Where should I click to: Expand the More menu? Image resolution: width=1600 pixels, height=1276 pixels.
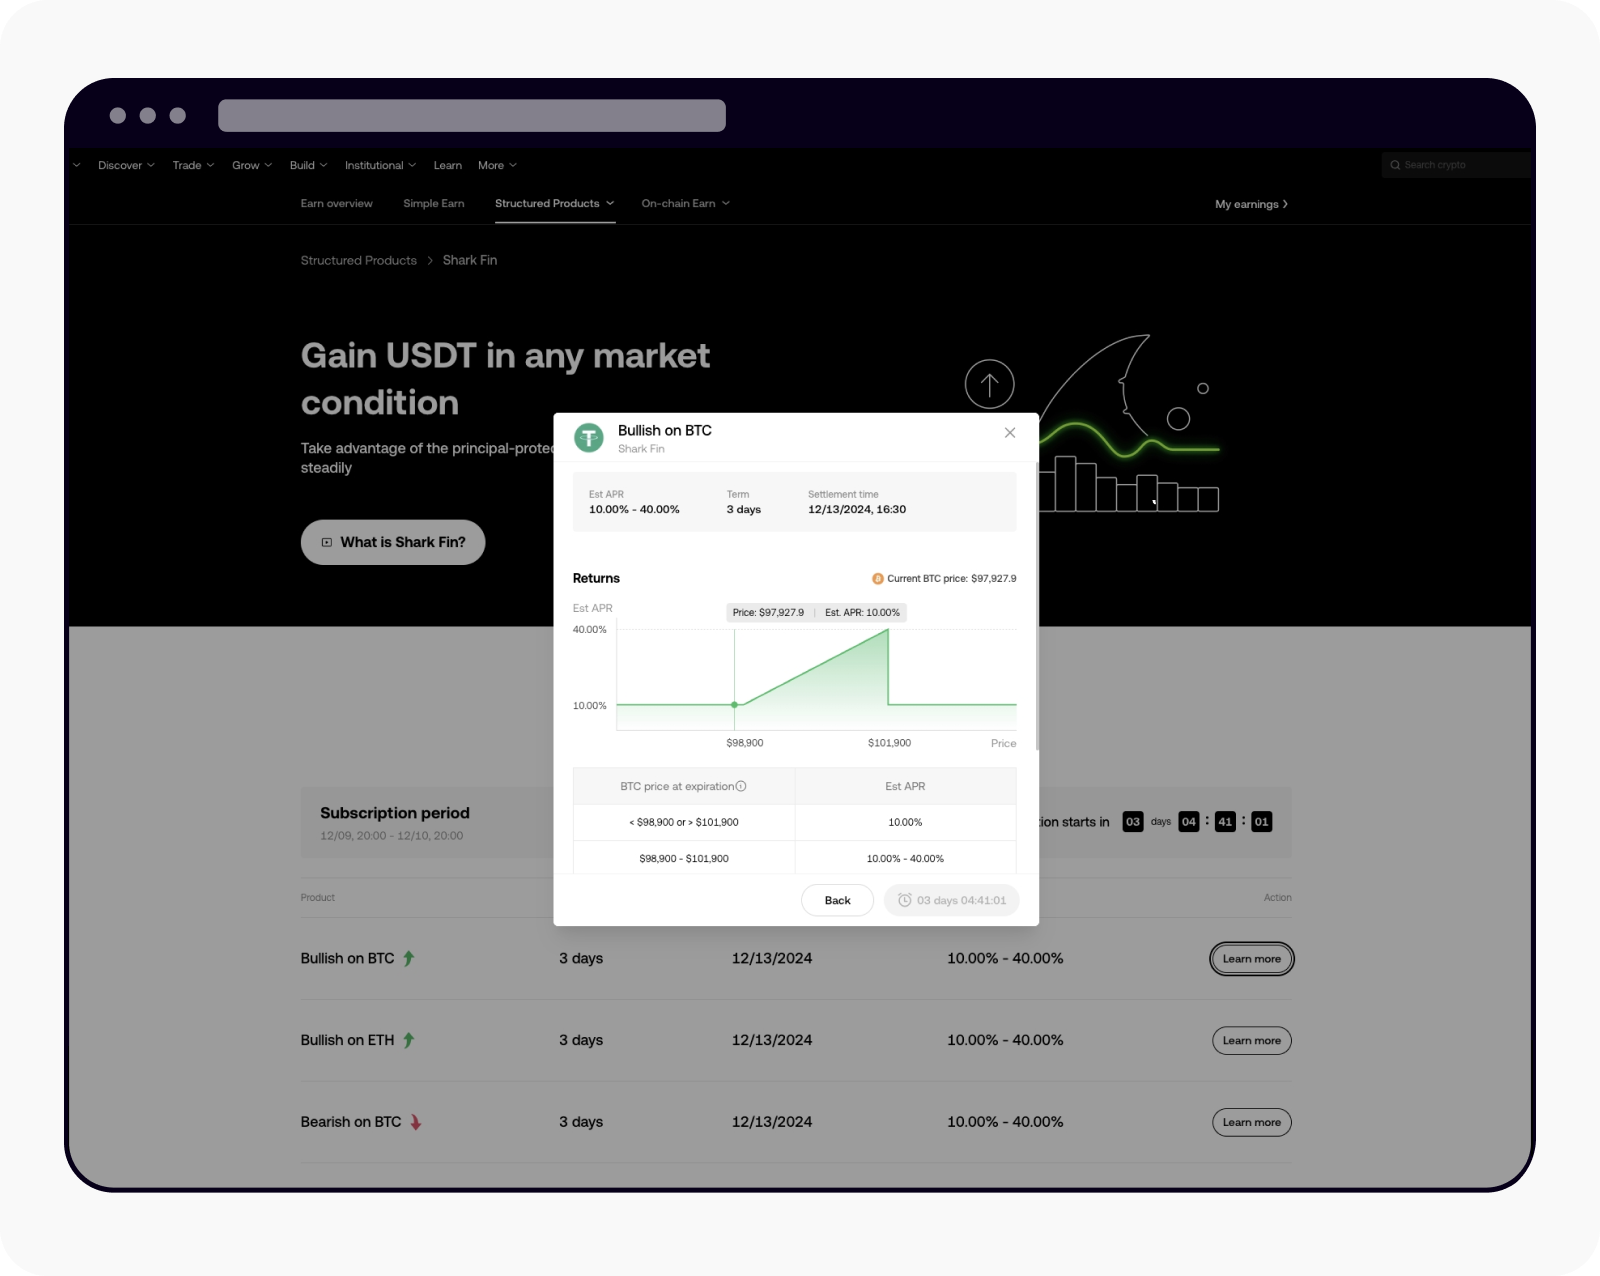497,165
